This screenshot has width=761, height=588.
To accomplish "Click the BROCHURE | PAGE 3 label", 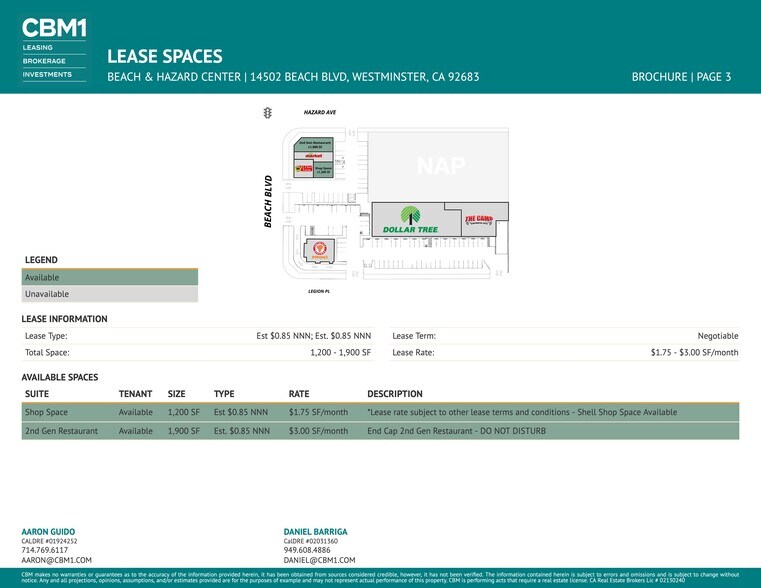I will (681, 77).
